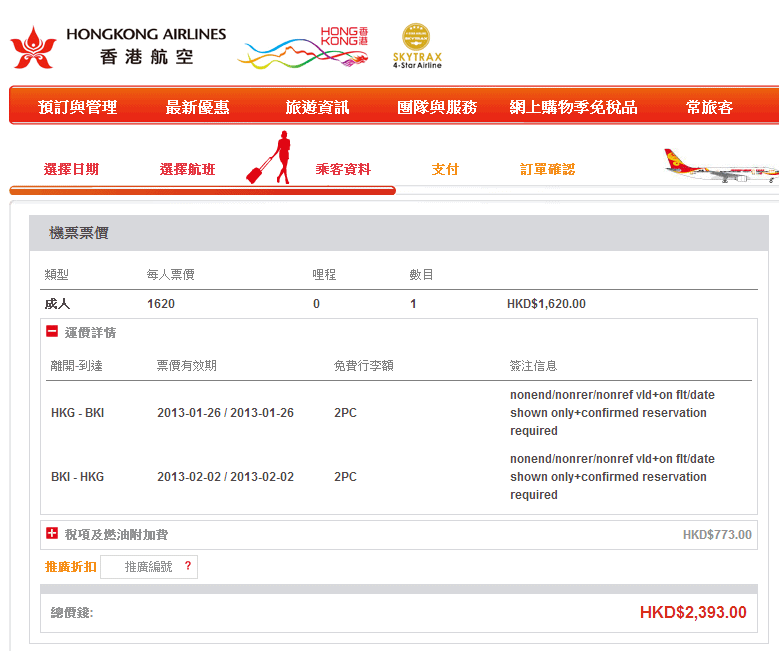Screen dimensions: 779x651
Task: Click the airplane image on the right
Action: tap(720, 165)
